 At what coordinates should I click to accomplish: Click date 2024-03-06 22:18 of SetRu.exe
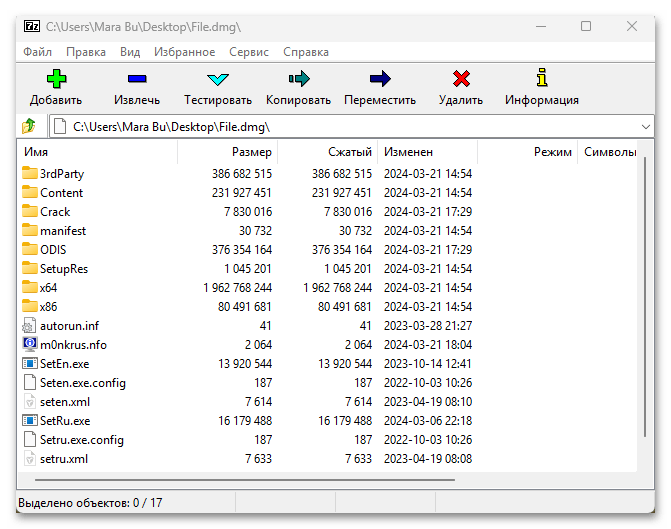coord(428,421)
